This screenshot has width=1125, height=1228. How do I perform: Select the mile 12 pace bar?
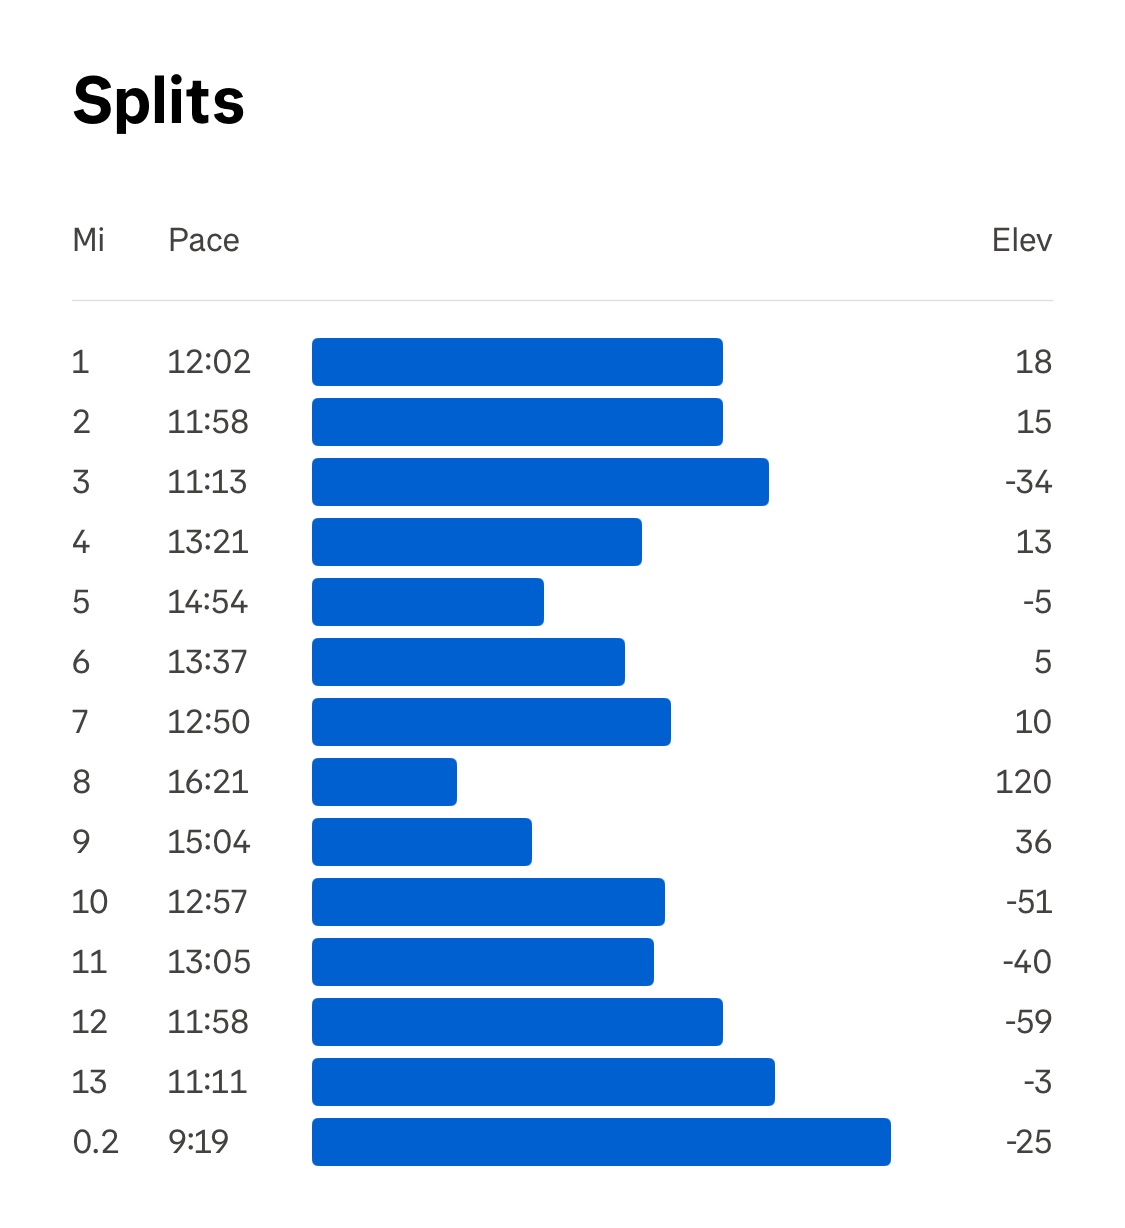pyautogui.click(x=517, y=1022)
